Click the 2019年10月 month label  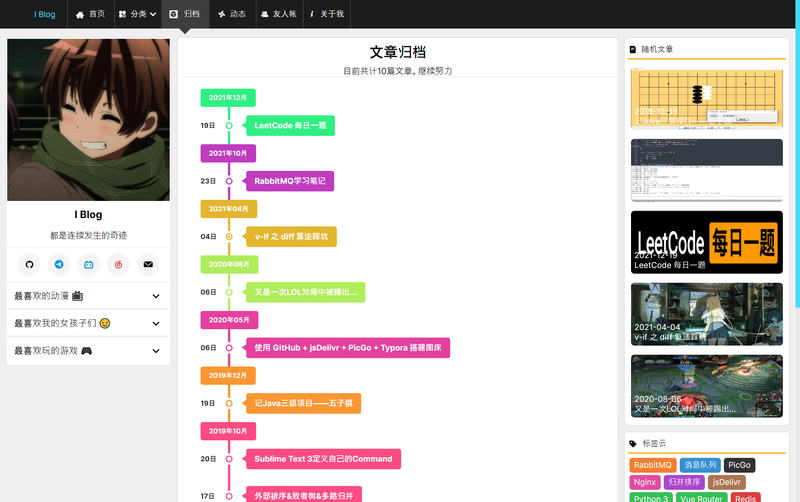pyautogui.click(x=228, y=431)
